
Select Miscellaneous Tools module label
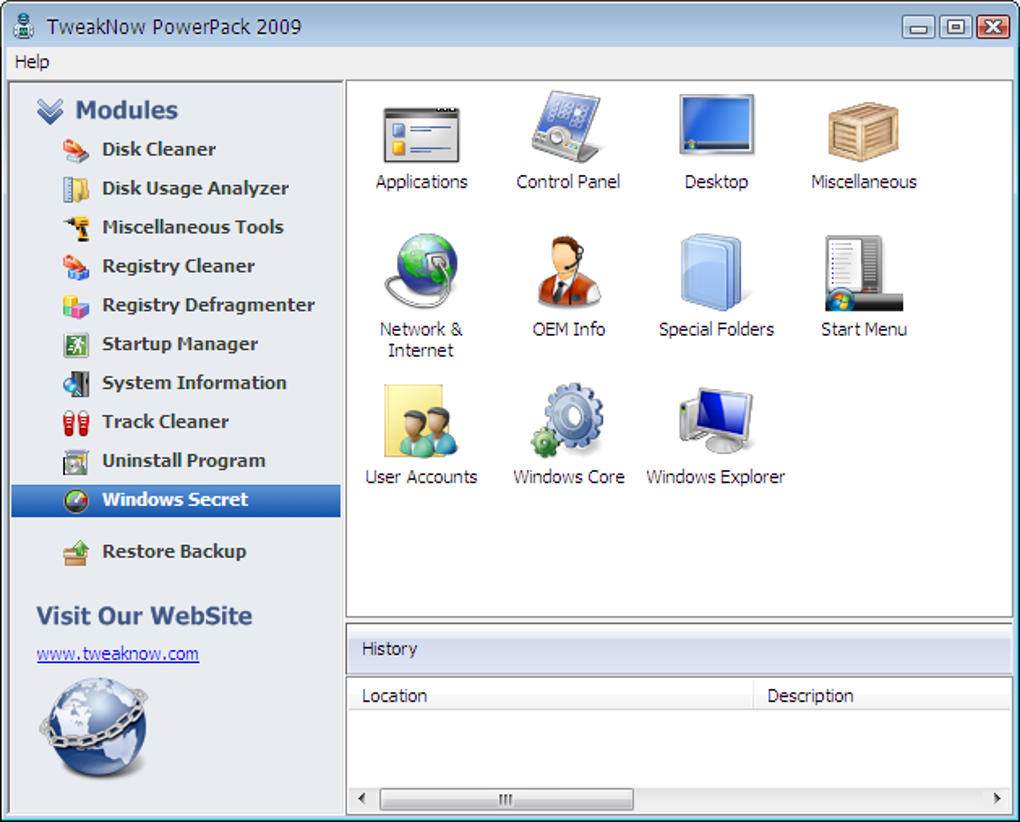193,228
